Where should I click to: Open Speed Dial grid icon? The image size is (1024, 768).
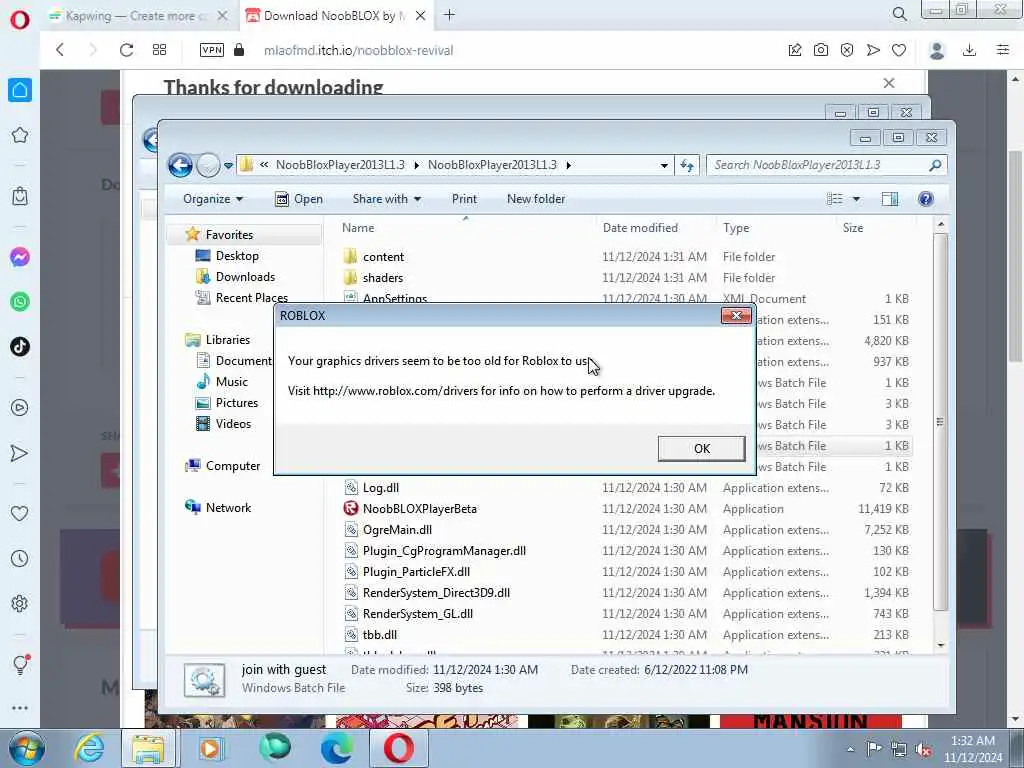point(159,50)
